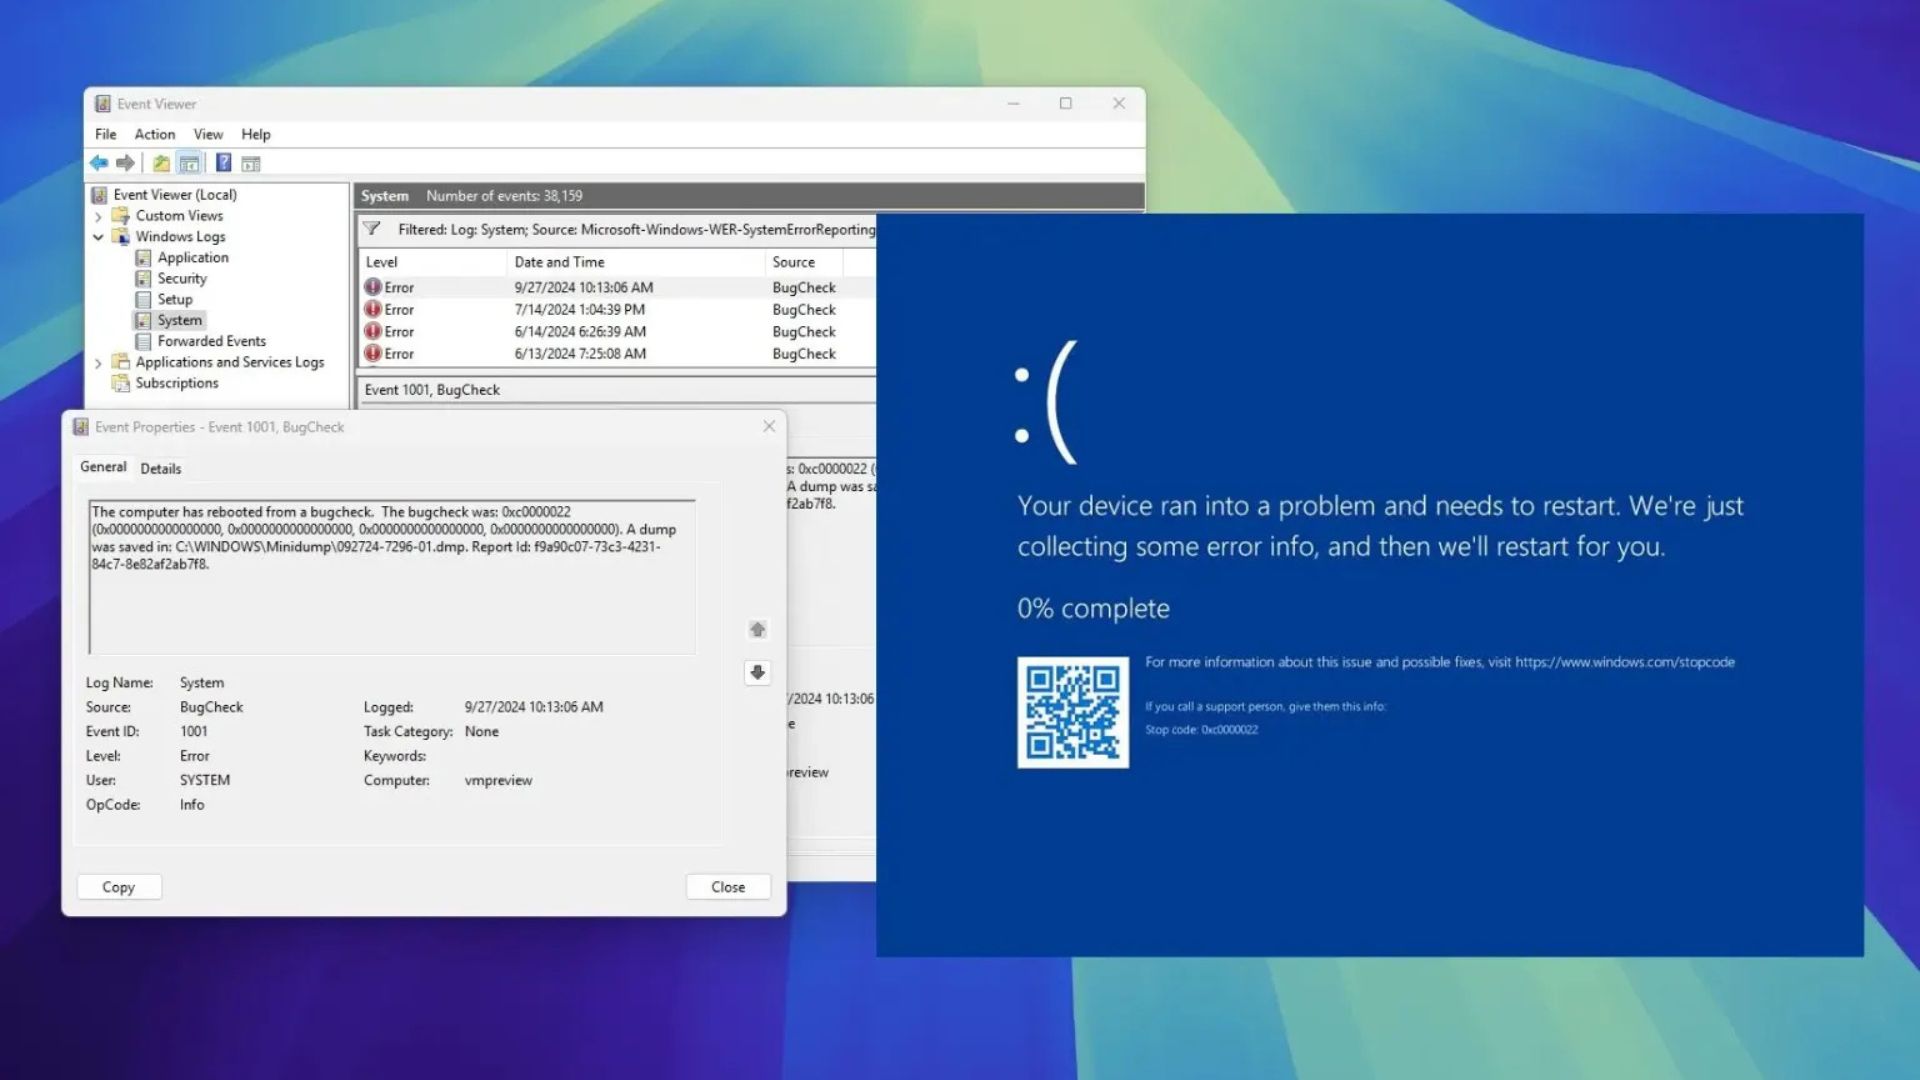Collapse the Windows Logs node

(98, 236)
